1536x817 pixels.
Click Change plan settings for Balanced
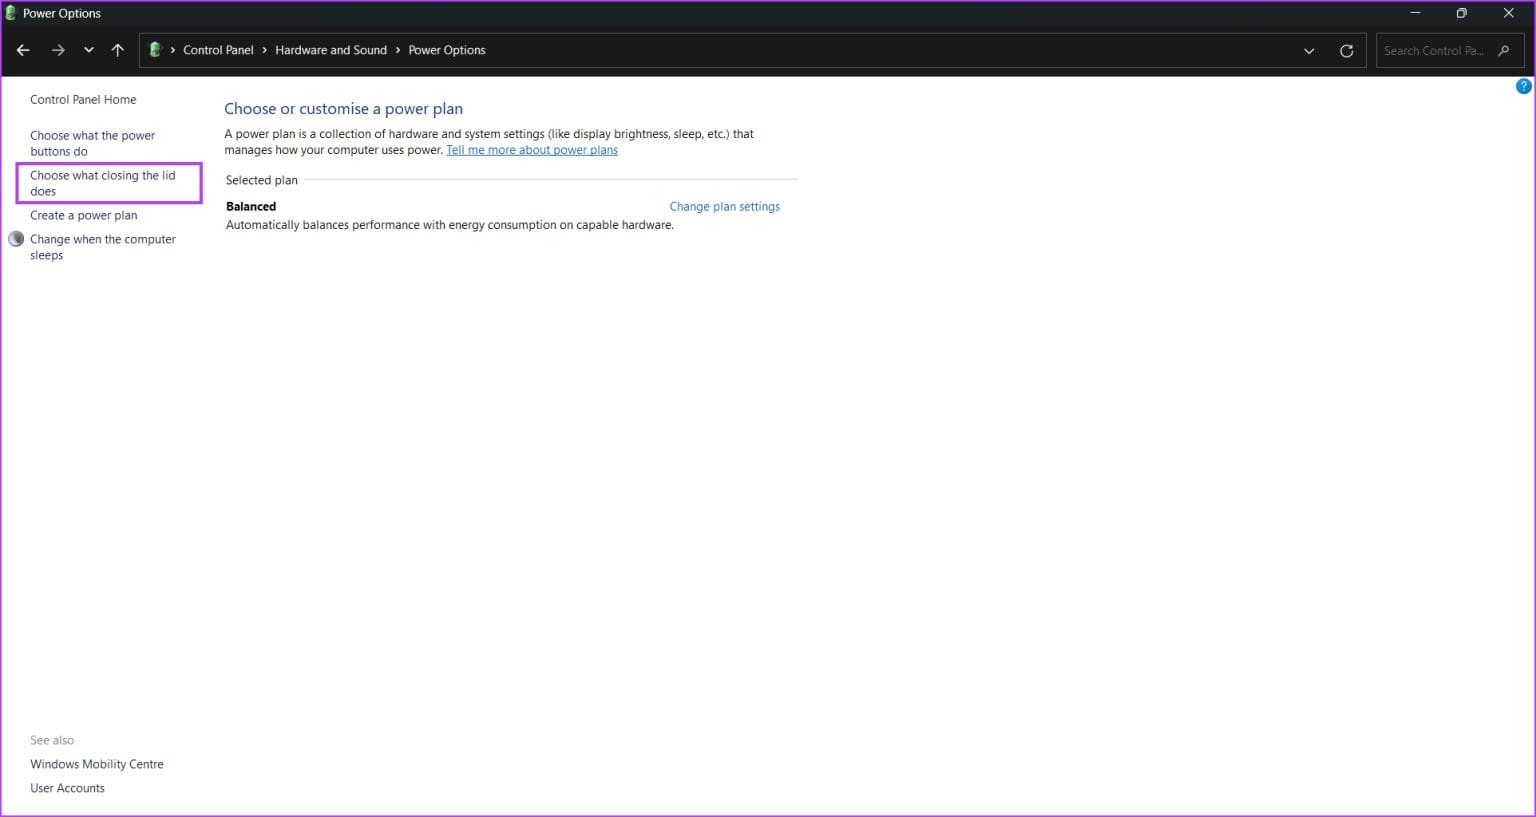tap(725, 207)
